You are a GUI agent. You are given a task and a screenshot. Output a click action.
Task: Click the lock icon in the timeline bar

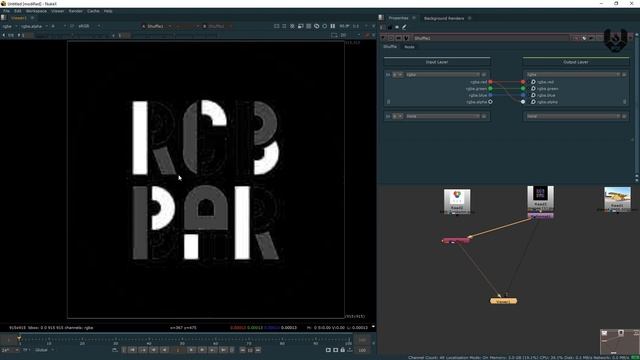[343, 350]
